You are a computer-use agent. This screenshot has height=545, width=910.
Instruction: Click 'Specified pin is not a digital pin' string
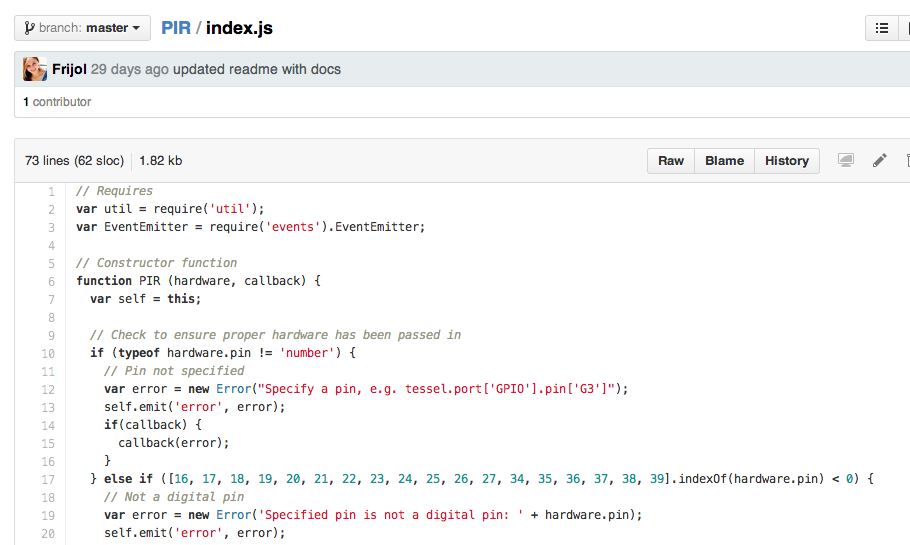(391, 515)
